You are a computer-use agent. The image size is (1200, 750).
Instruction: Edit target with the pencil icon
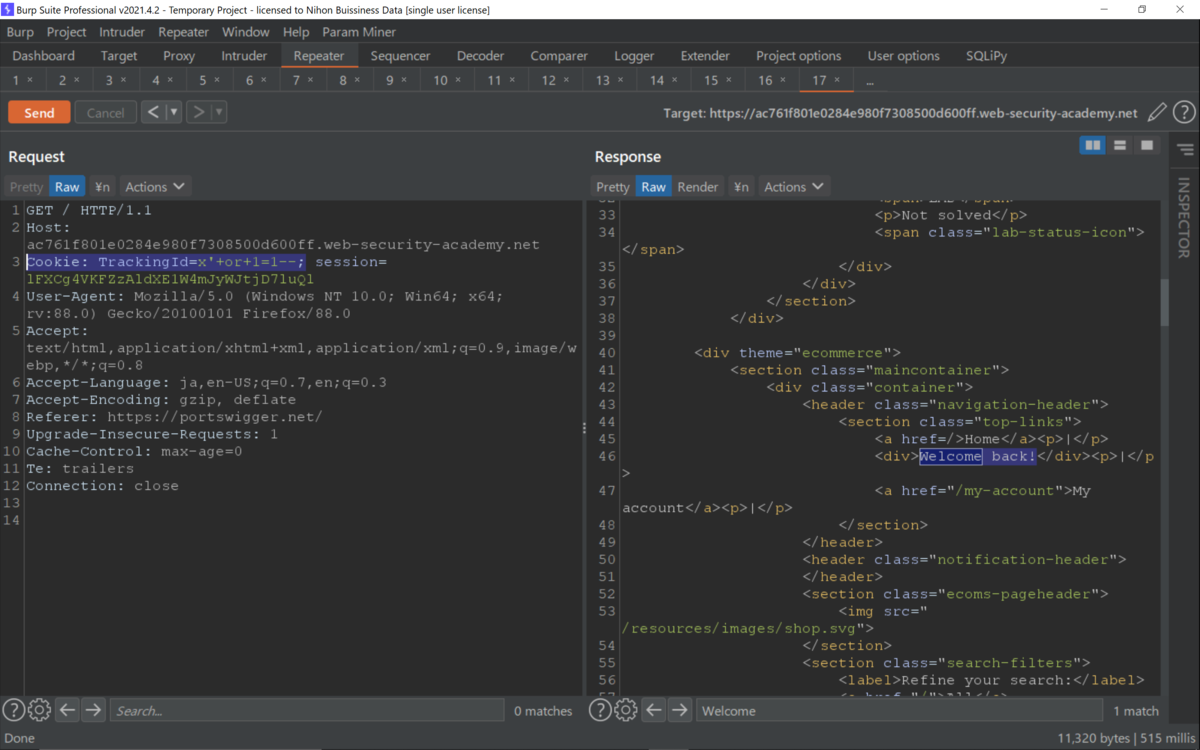(1157, 113)
